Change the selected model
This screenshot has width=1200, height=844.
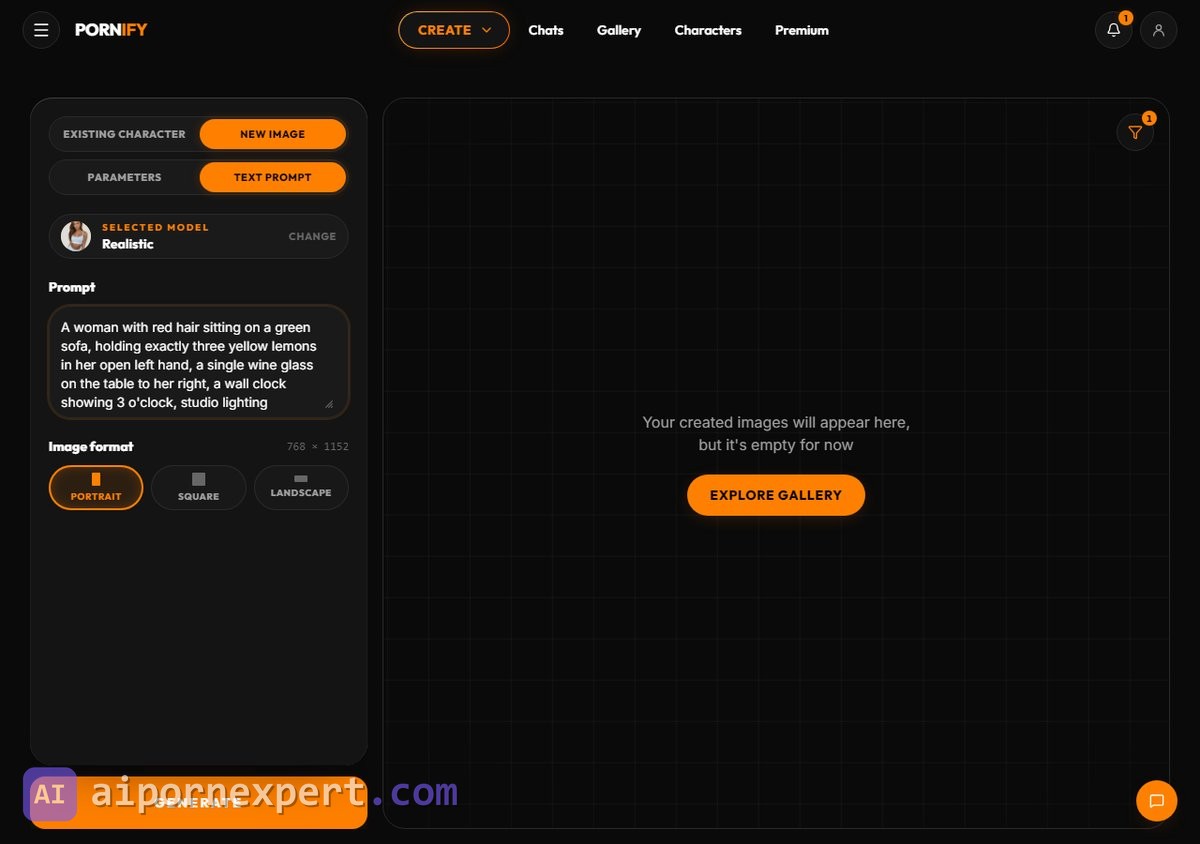[x=312, y=236]
